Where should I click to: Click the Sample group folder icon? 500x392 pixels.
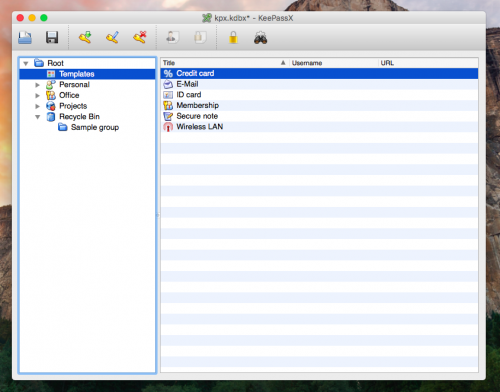tap(63, 127)
